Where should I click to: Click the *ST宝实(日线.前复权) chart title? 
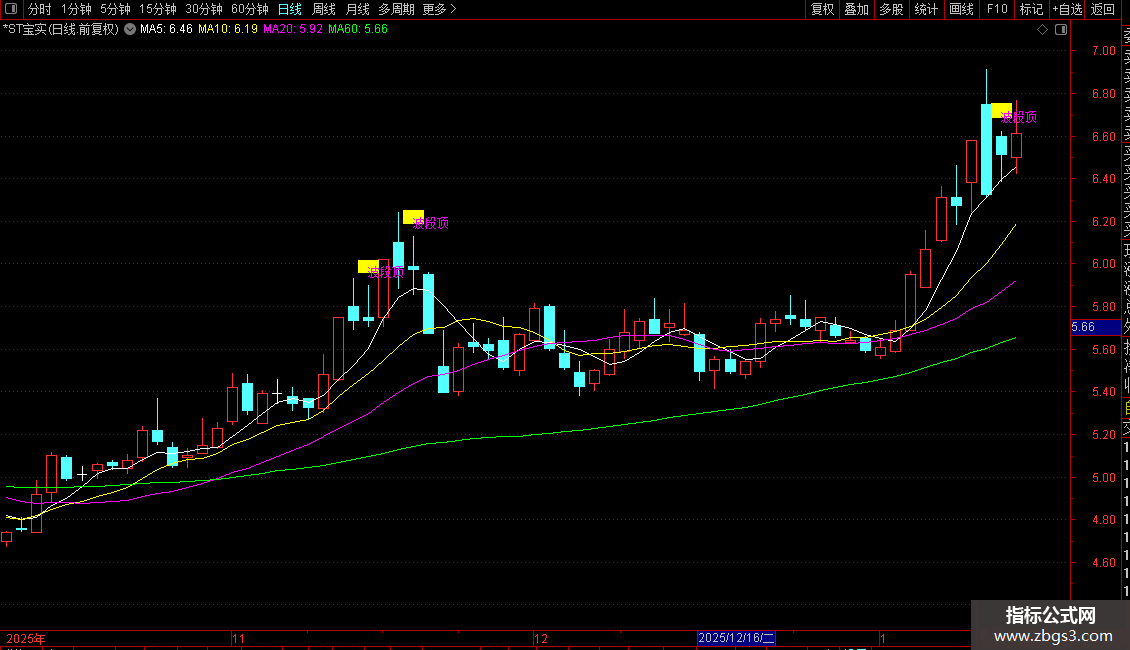pos(61,30)
